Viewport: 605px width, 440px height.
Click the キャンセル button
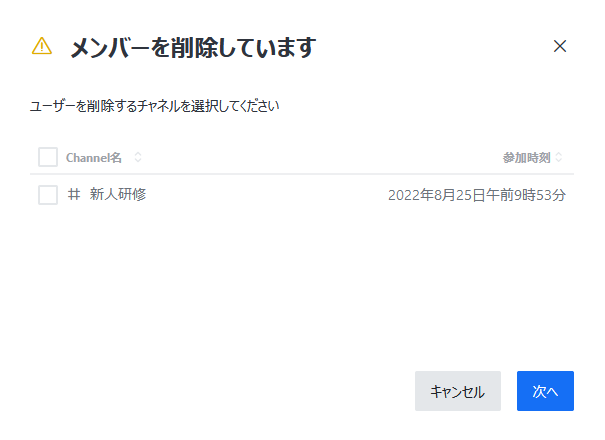click(458, 391)
